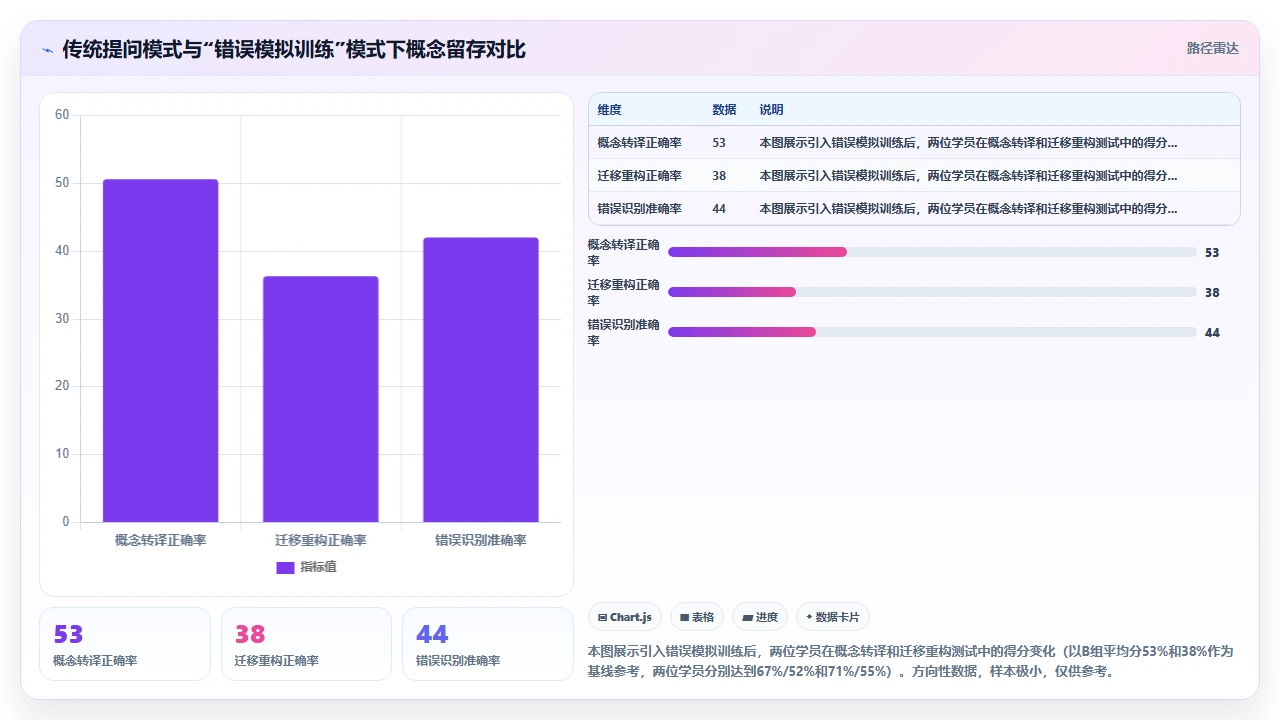Click the 指标值 legend text
1280x720 pixels.
[x=319, y=567]
